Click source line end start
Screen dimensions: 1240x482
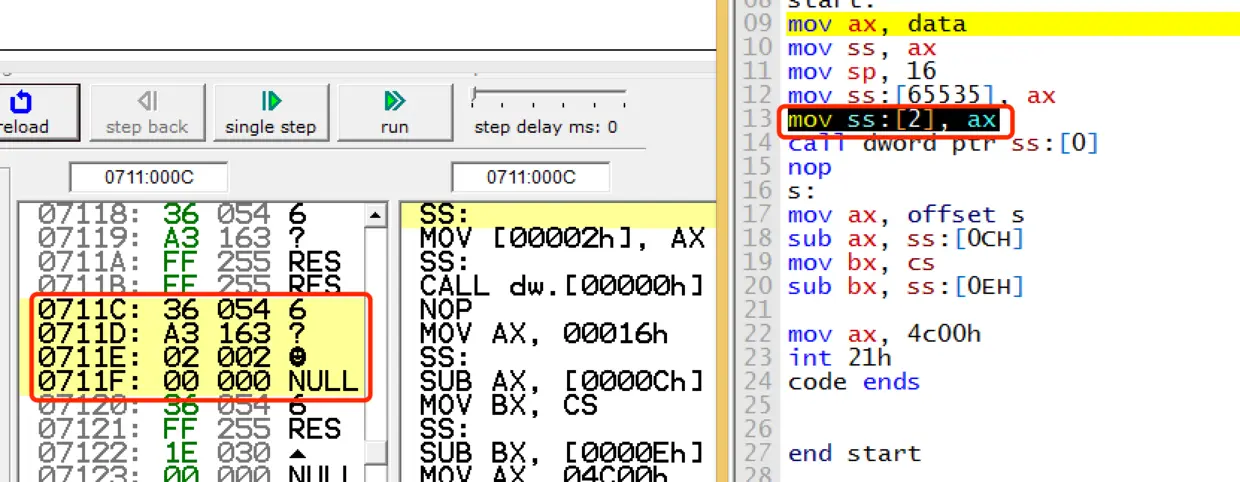tap(853, 453)
